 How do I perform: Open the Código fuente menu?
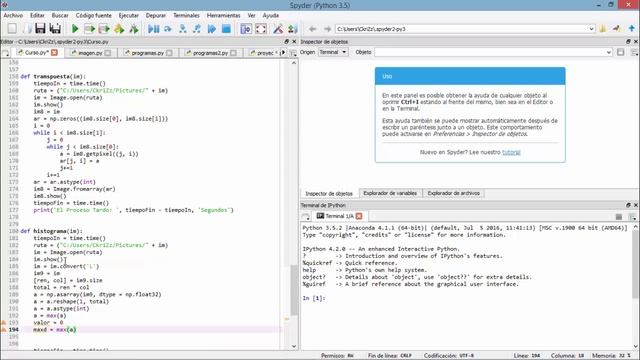93,15
